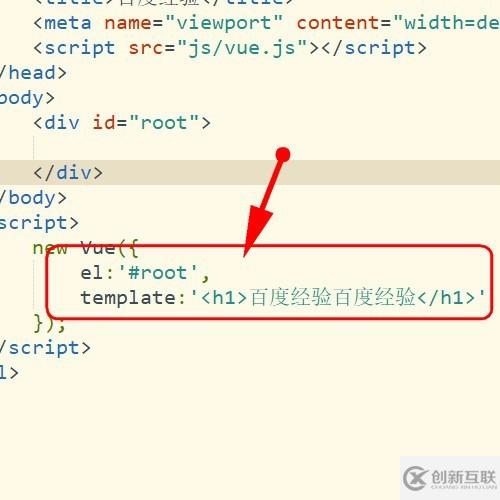Click the red arrow annotation

266,202
